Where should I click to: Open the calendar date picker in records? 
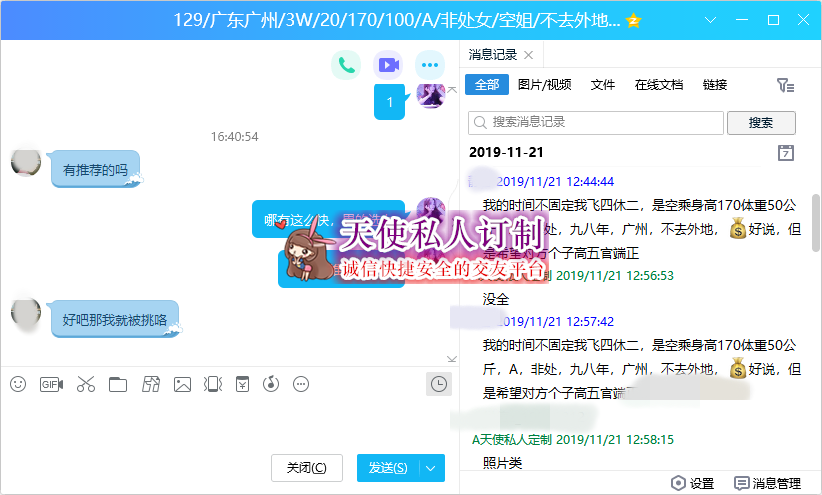coord(785,153)
